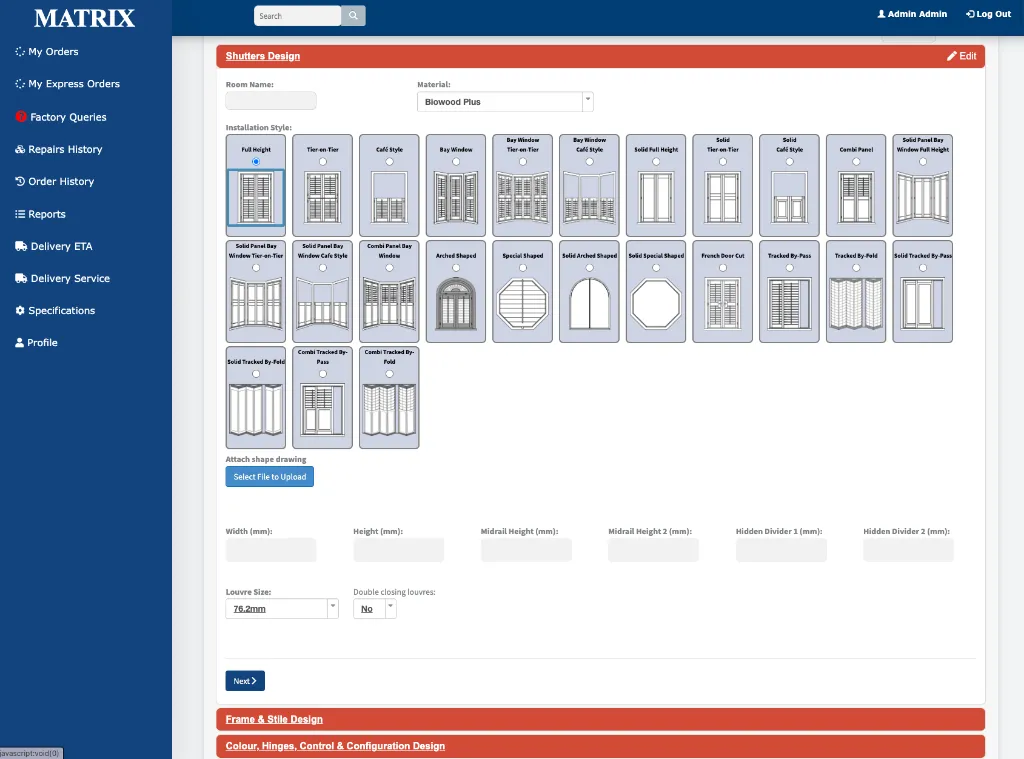Open the Material dropdown showing Biowood Plus
The width and height of the screenshot is (1024, 759).
[x=505, y=102]
